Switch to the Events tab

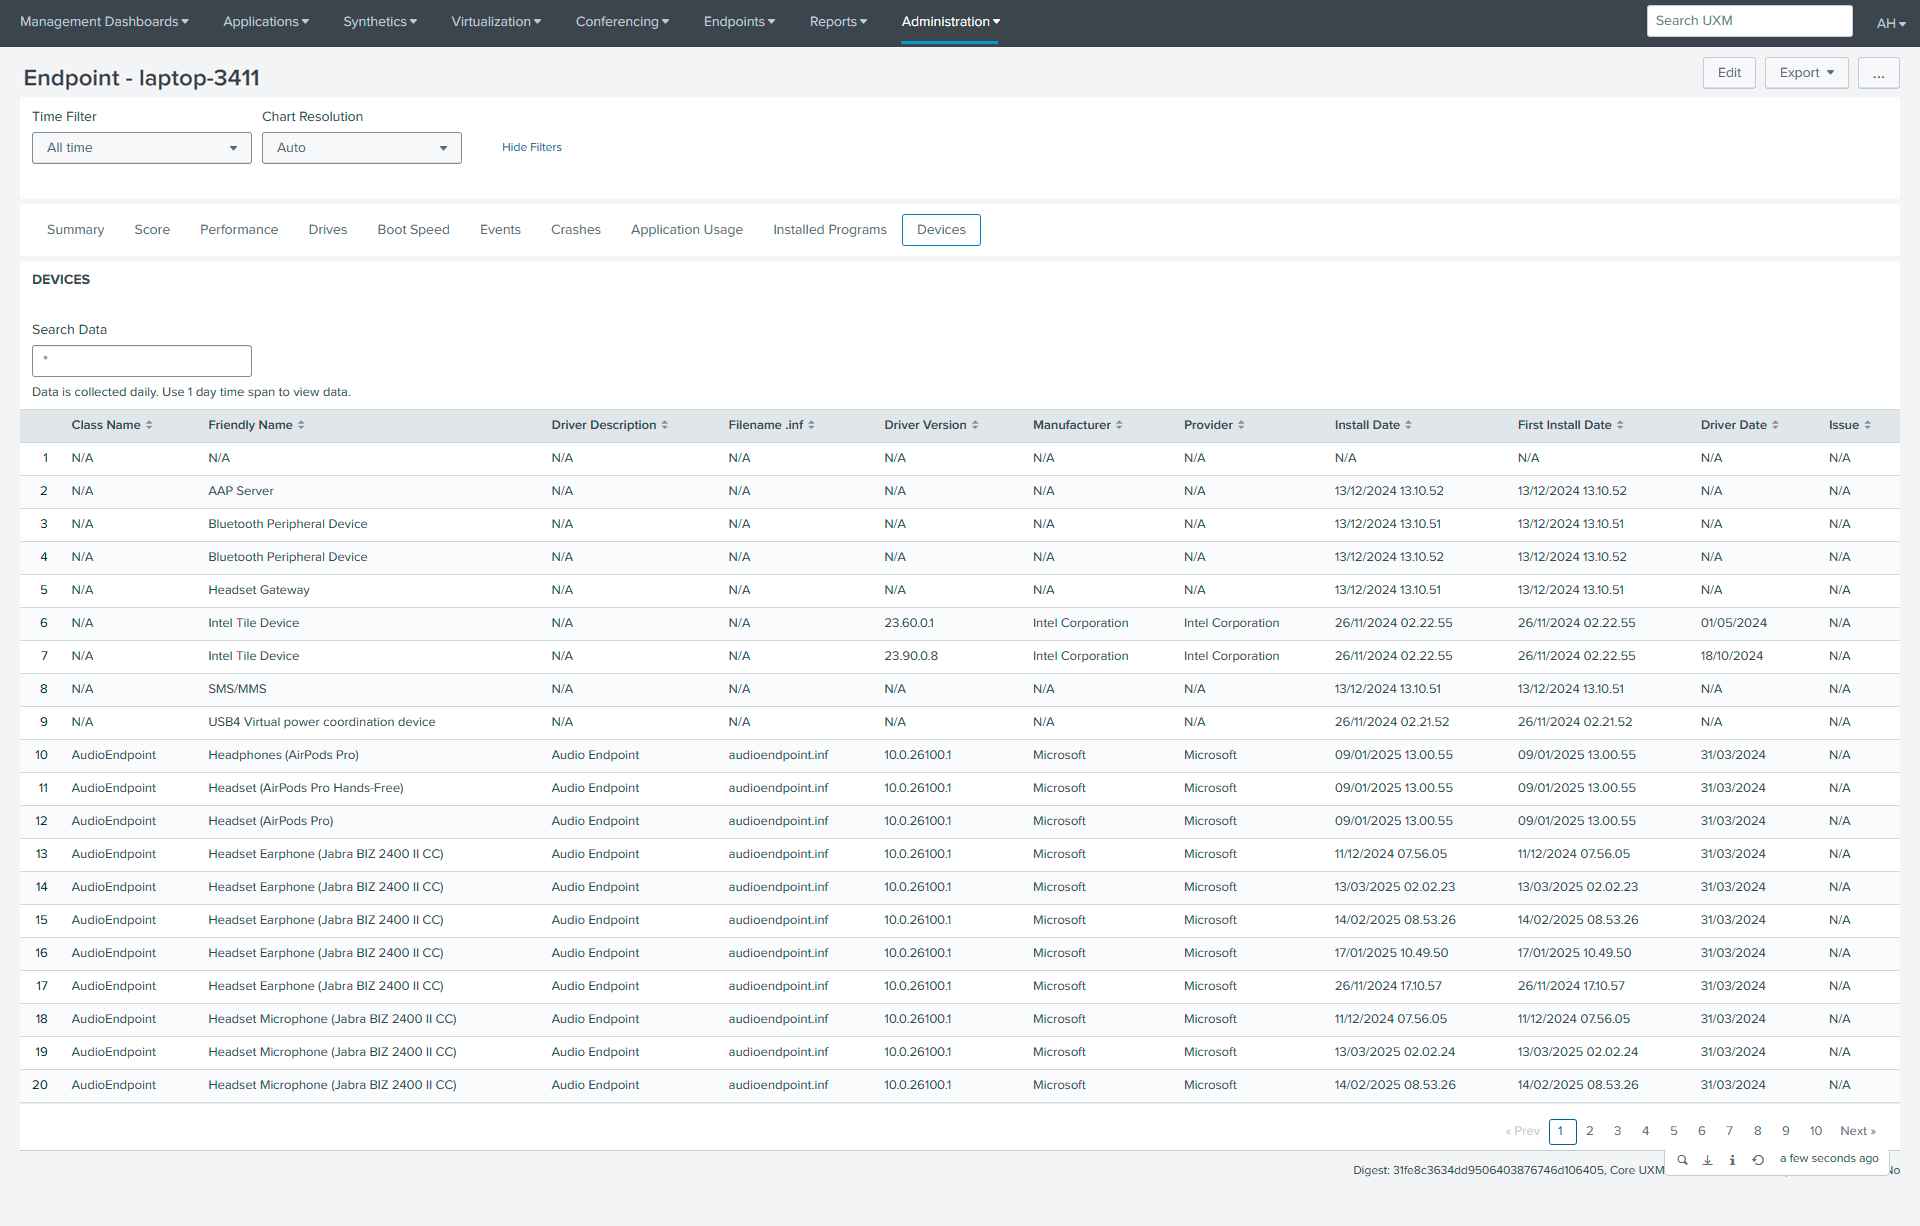coord(500,230)
